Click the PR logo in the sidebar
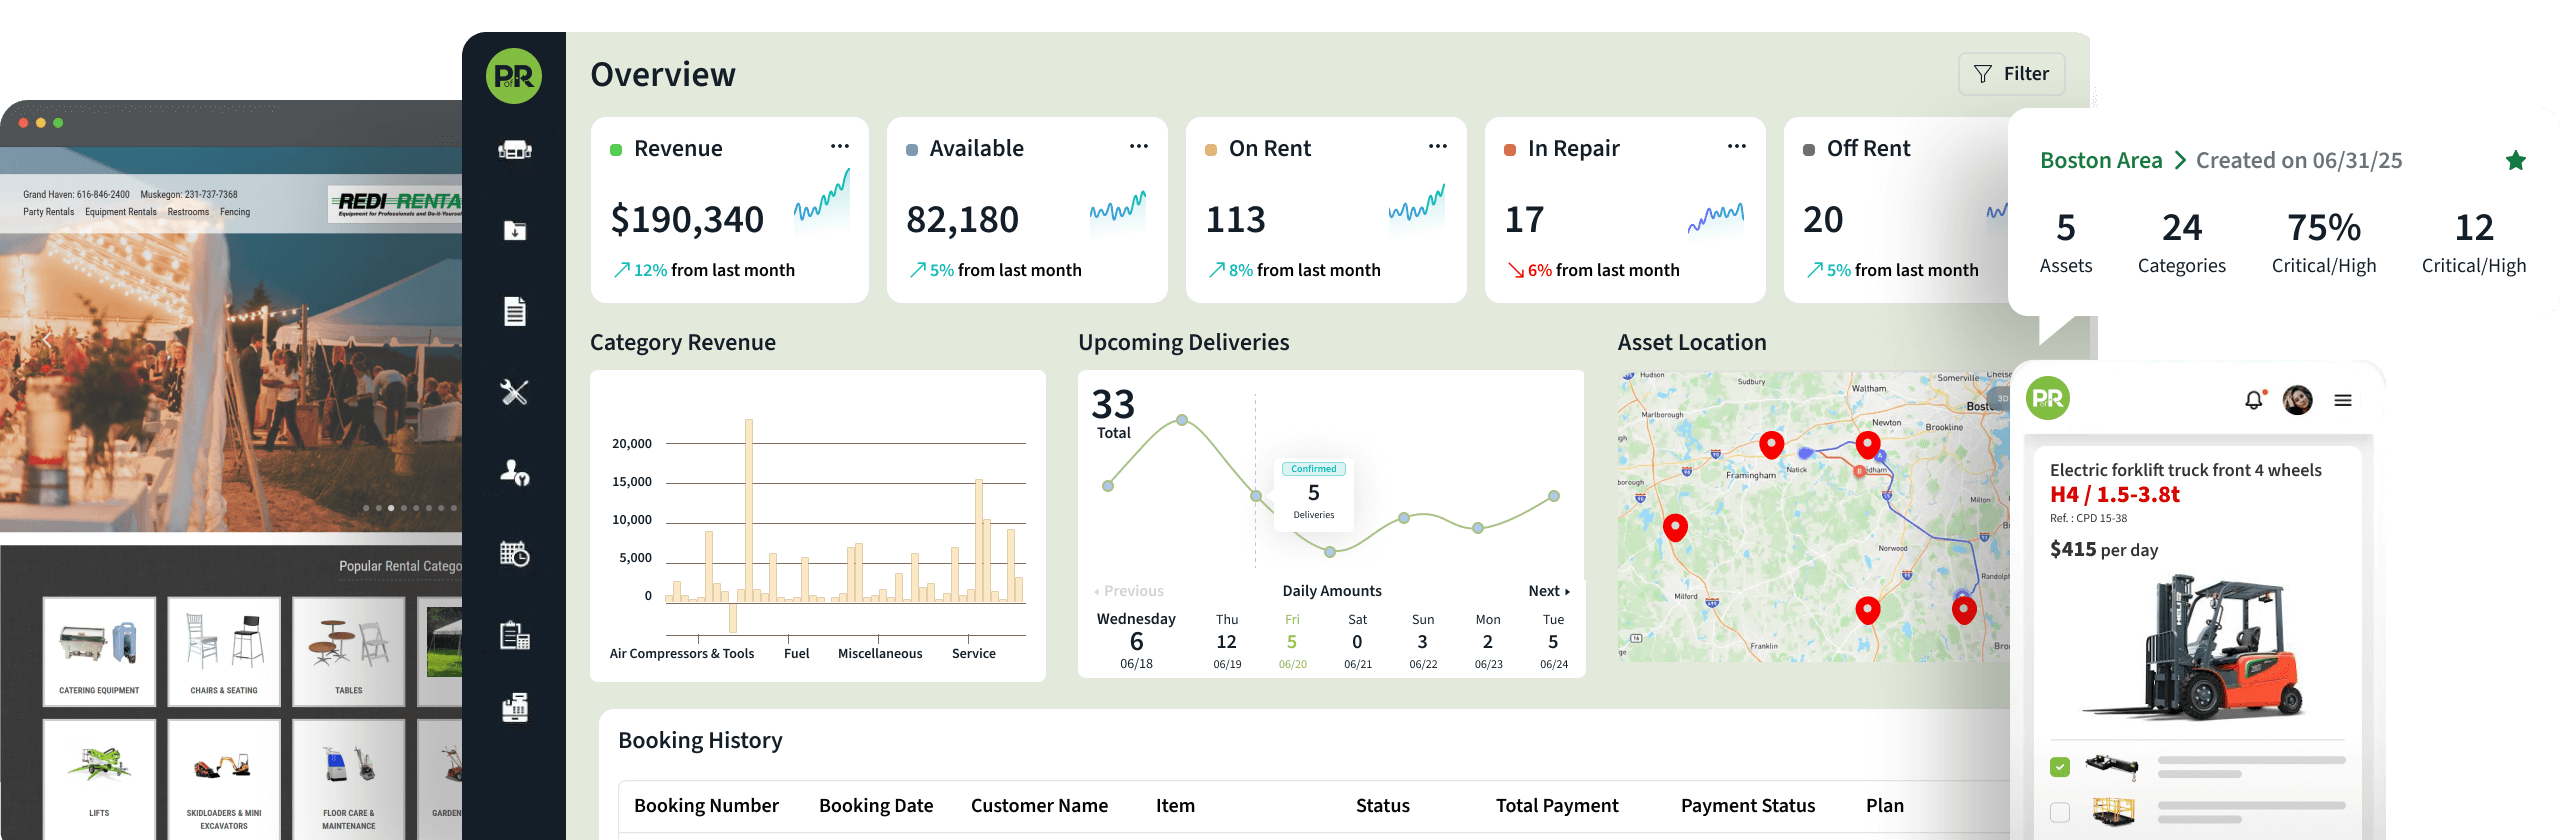Image resolution: width=2560 pixels, height=840 pixels. (514, 76)
